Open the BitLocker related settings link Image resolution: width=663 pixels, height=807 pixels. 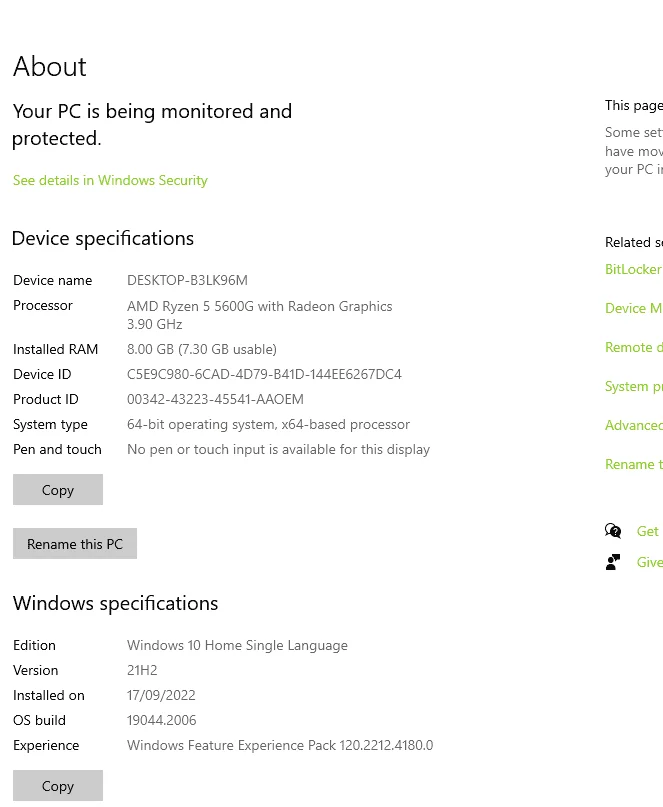click(634, 269)
